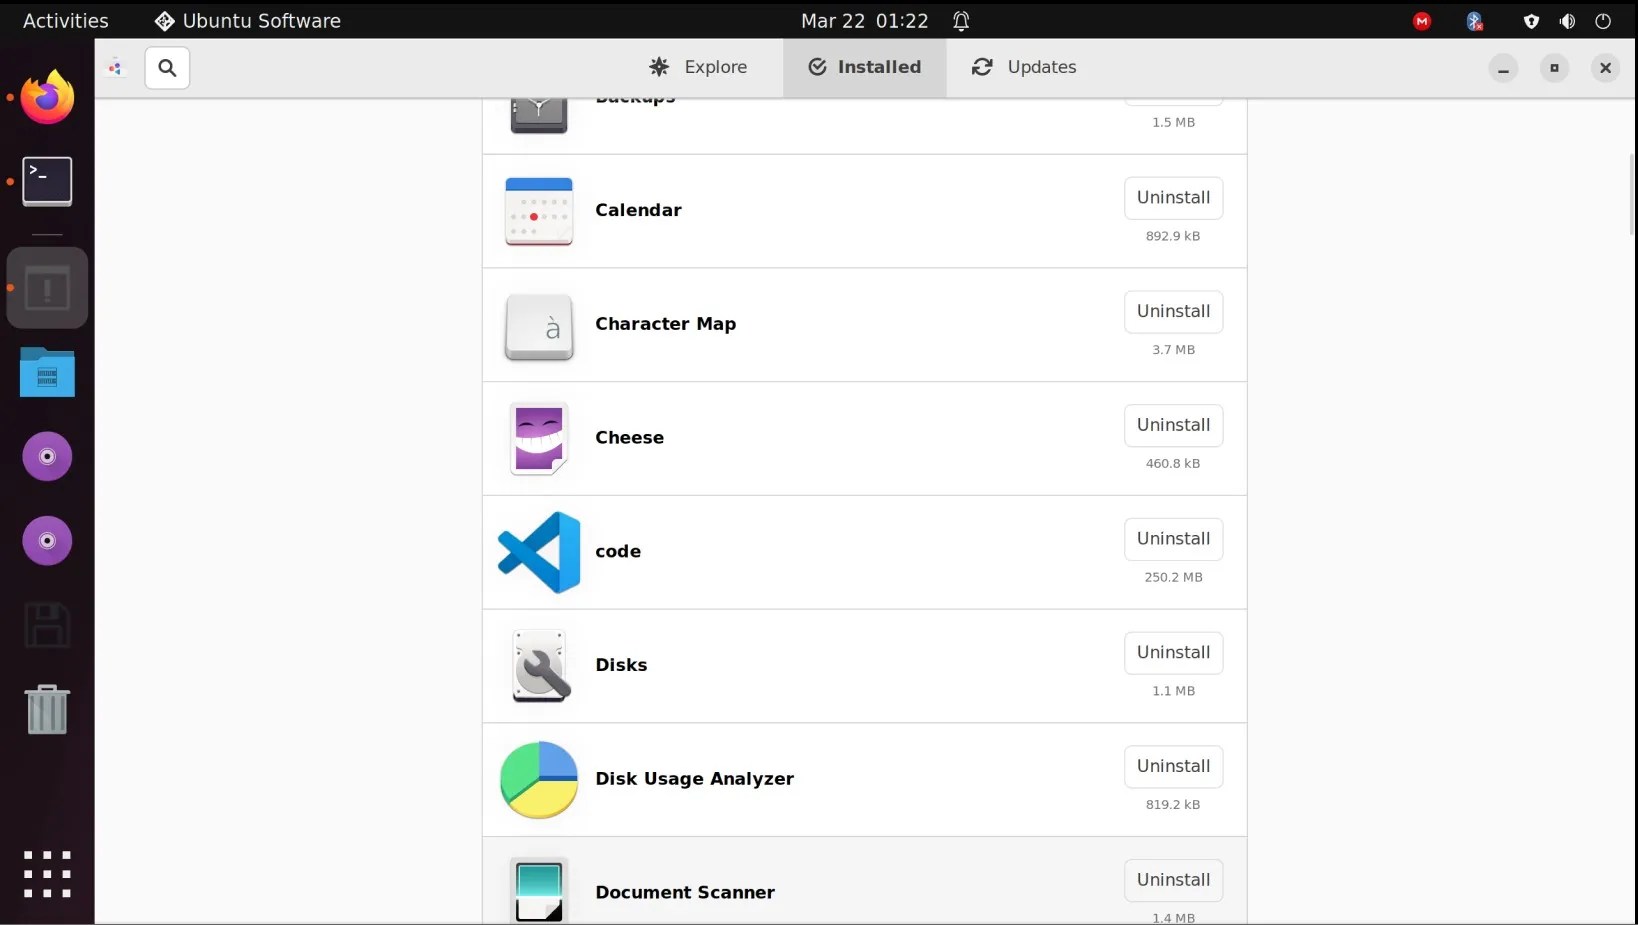Switch to the Installed tab
The width and height of the screenshot is (1638, 925).
(x=865, y=67)
